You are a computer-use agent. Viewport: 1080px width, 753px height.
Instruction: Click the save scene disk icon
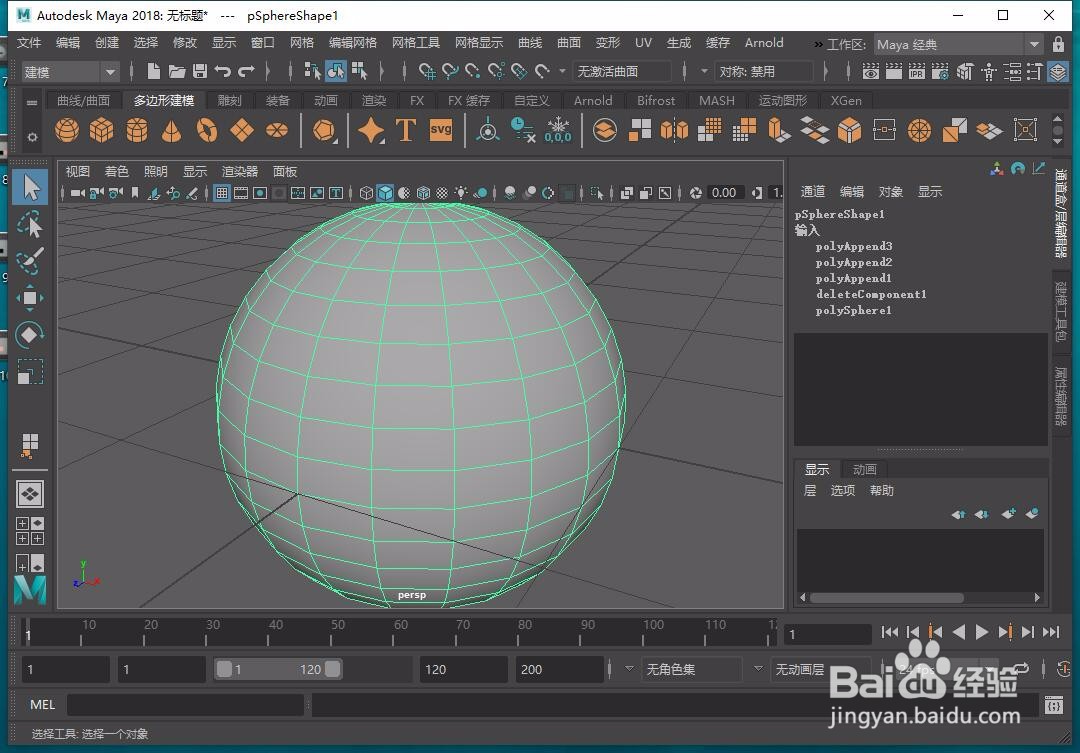(x=200, y=71)
